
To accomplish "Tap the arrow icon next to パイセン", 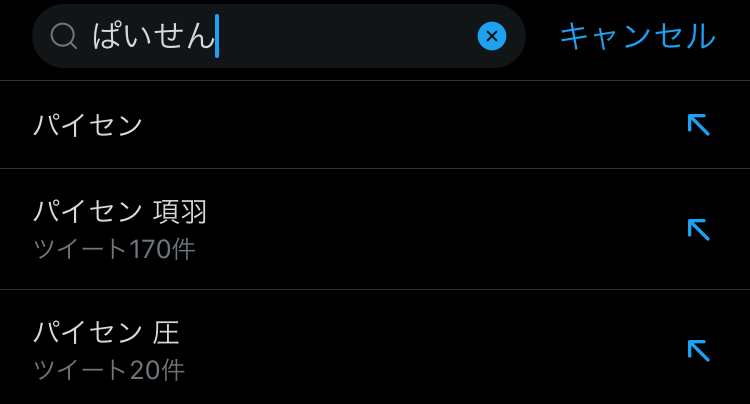I will pyautogui.click(x=698, y=125).
